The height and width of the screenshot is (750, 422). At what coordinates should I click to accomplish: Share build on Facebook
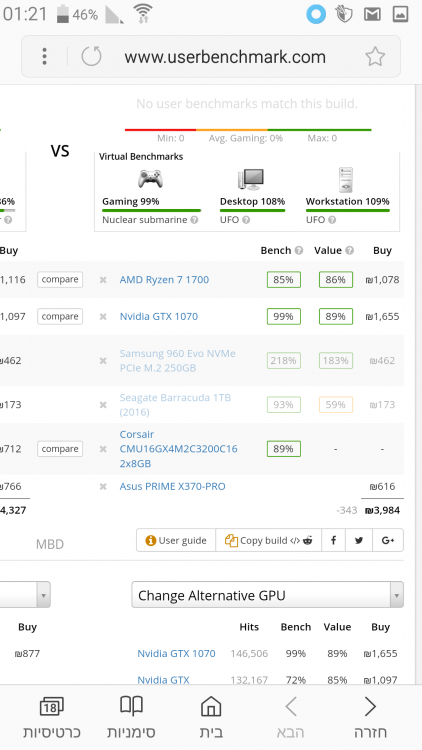(333, 540)
